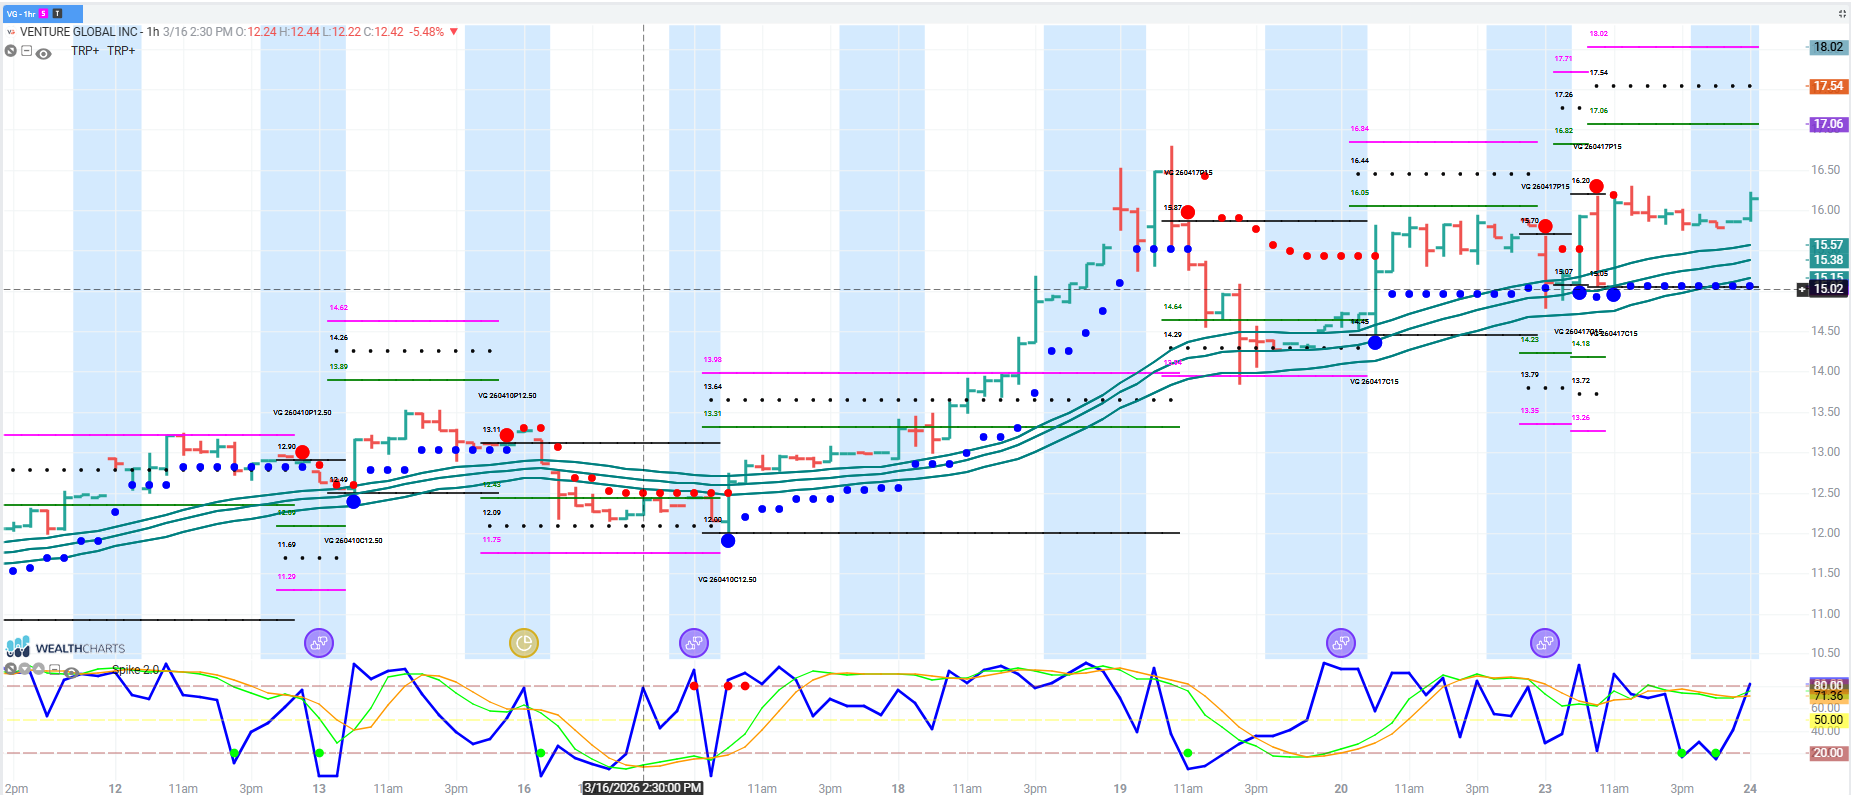The width and height of the screenshot is (1851, 795).
Task: Collapse the main chart legend with minus box
Action: point(27,51)
